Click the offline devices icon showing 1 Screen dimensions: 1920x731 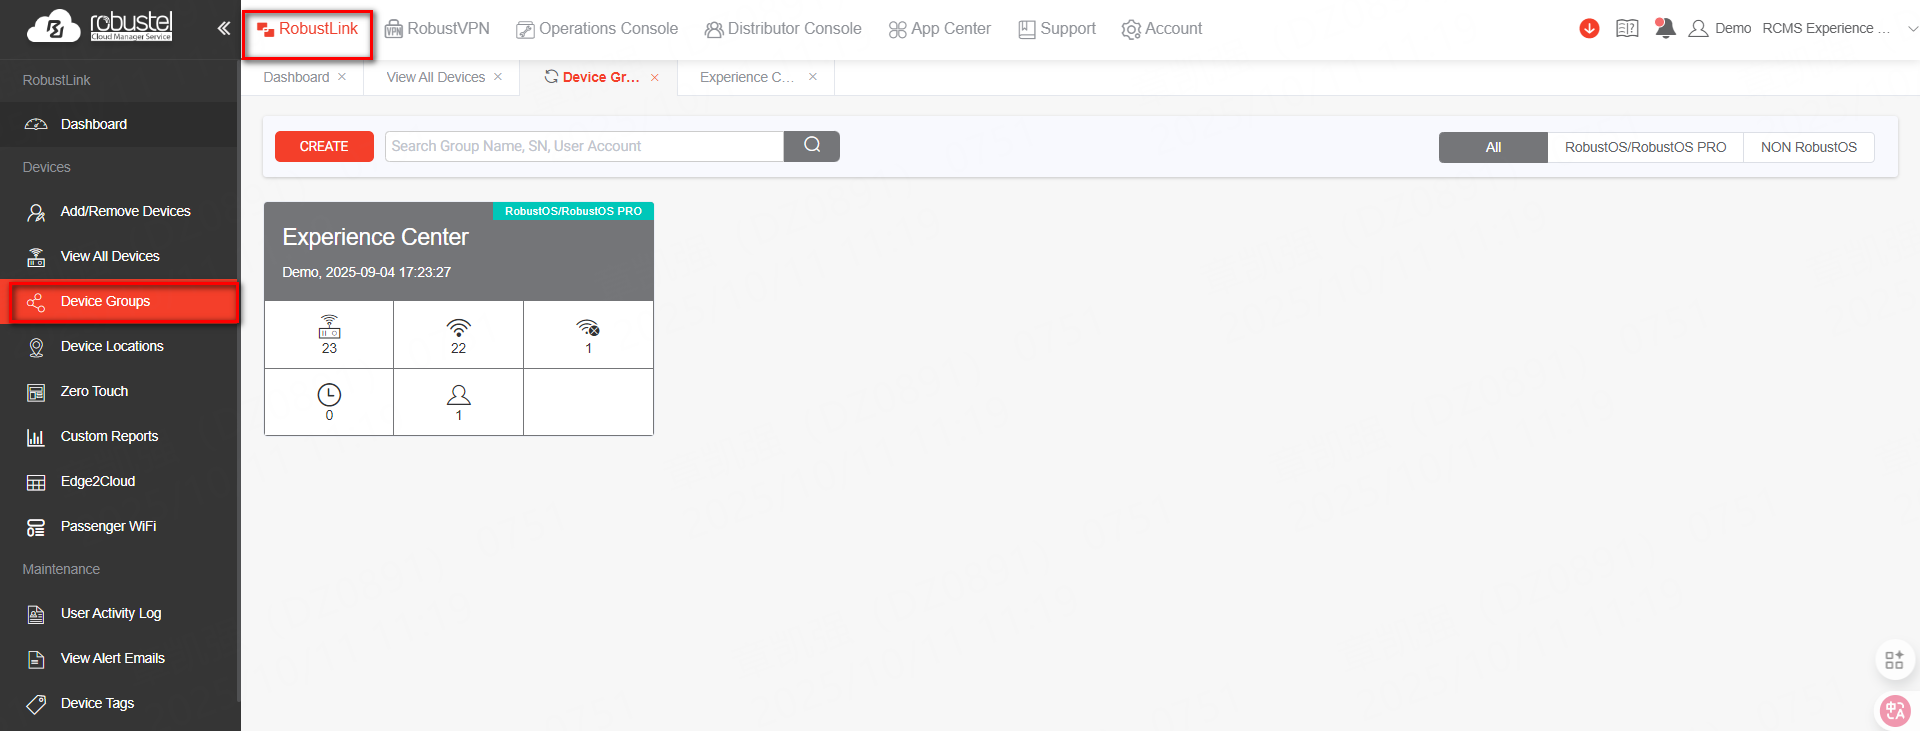coord(588,328)
